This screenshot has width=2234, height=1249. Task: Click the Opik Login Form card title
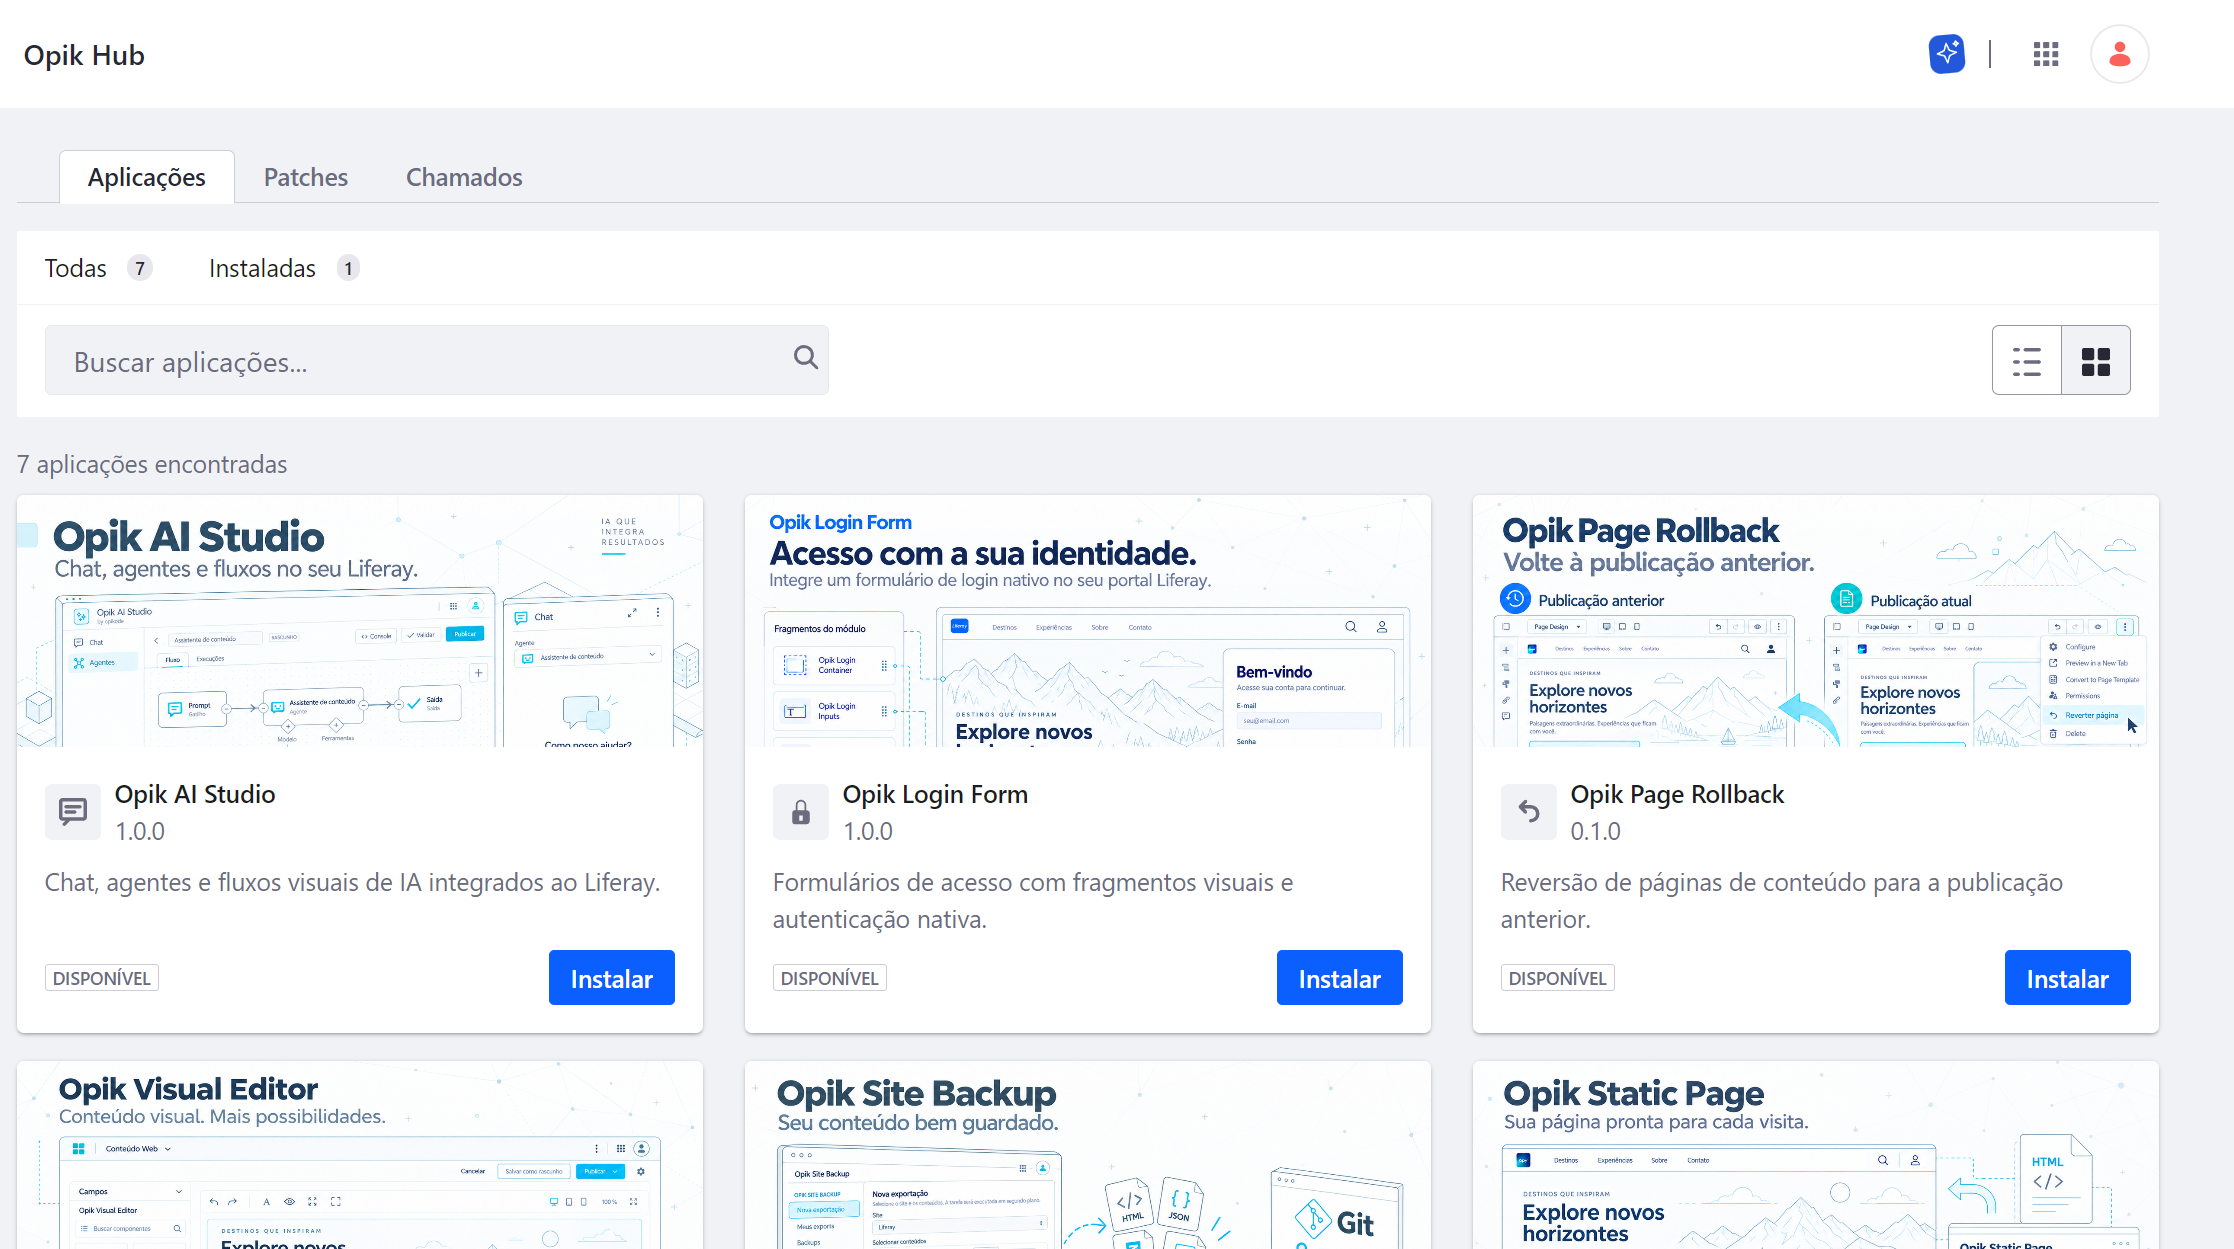click(x=935, y=794)
